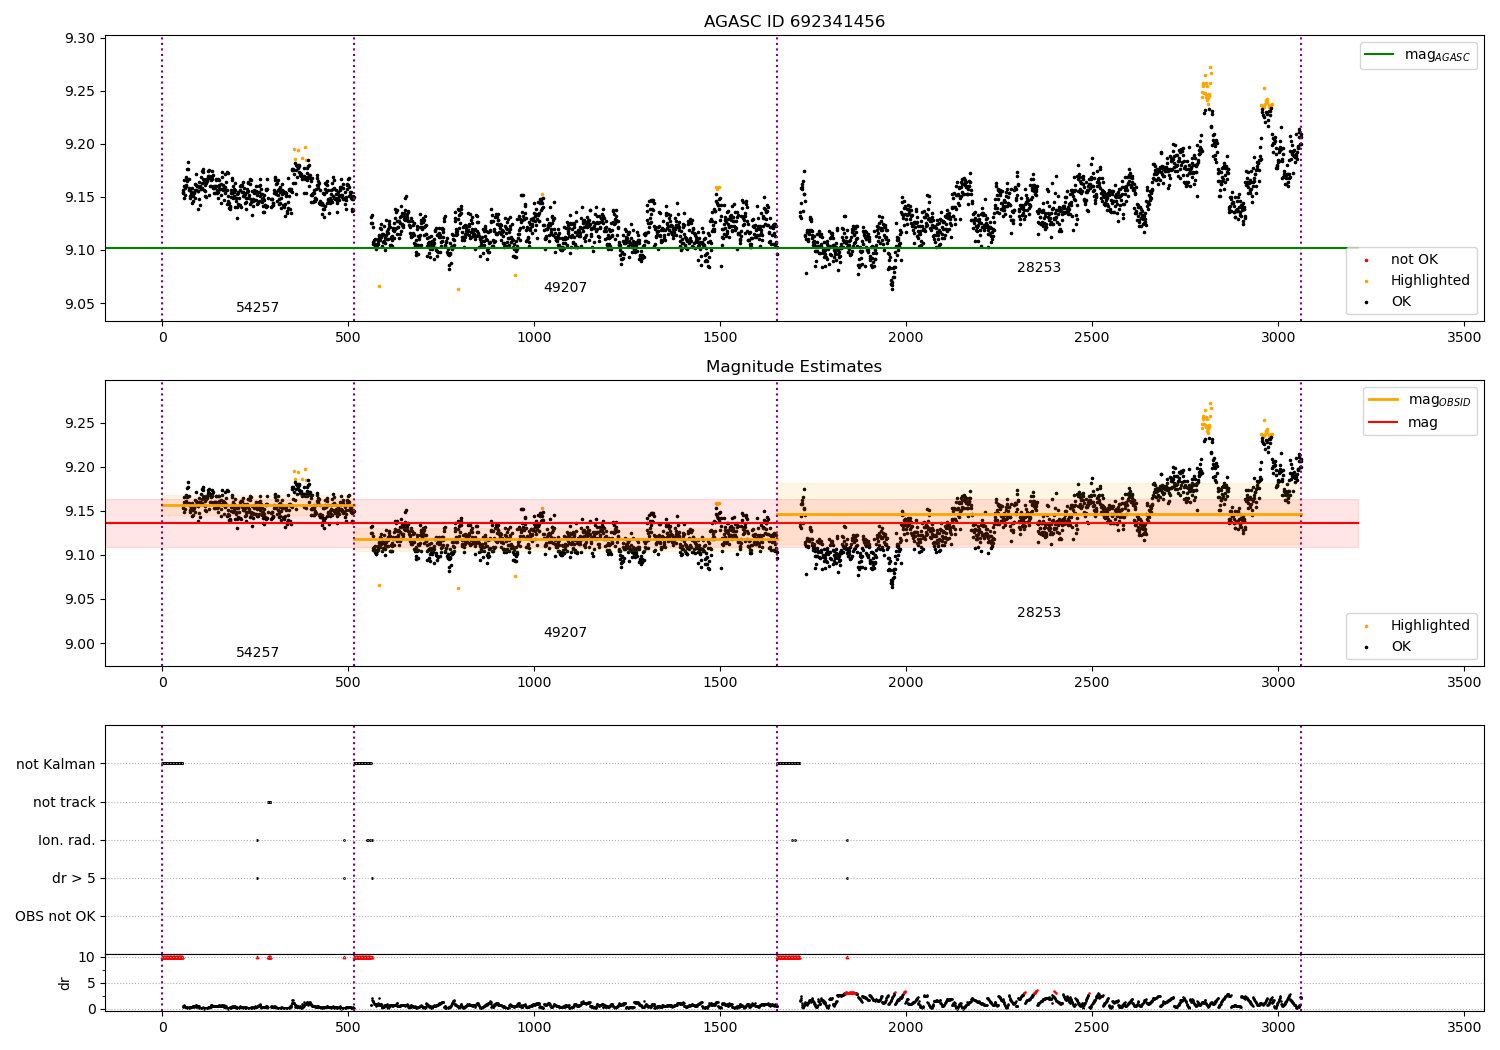This screenshot has width=1500, height=1050.
Task: Click the 28253 label in top plot
Action: click(x=1039, y=268)
